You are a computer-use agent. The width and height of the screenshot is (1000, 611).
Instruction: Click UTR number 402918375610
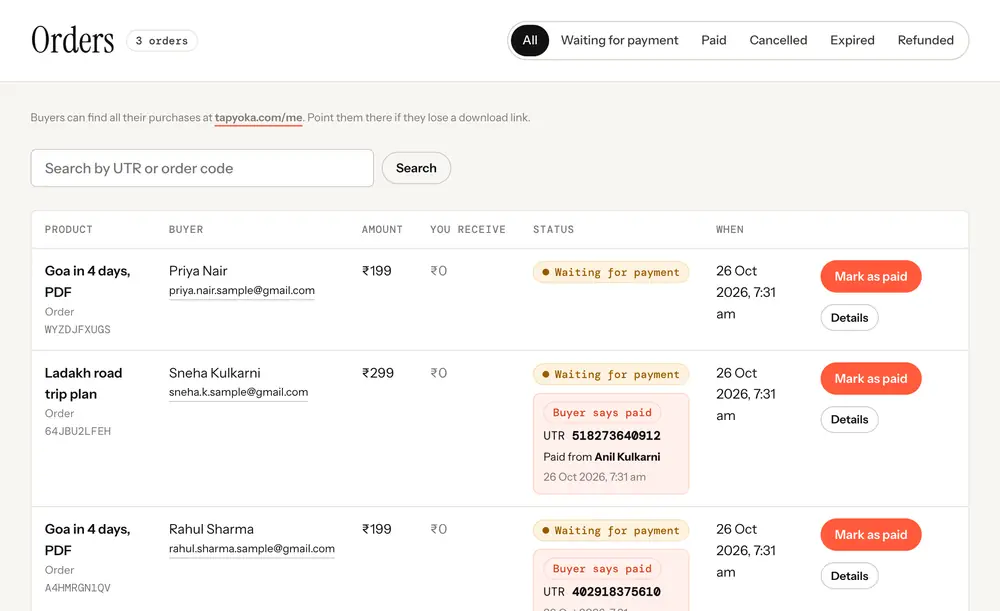coord(616,592)
